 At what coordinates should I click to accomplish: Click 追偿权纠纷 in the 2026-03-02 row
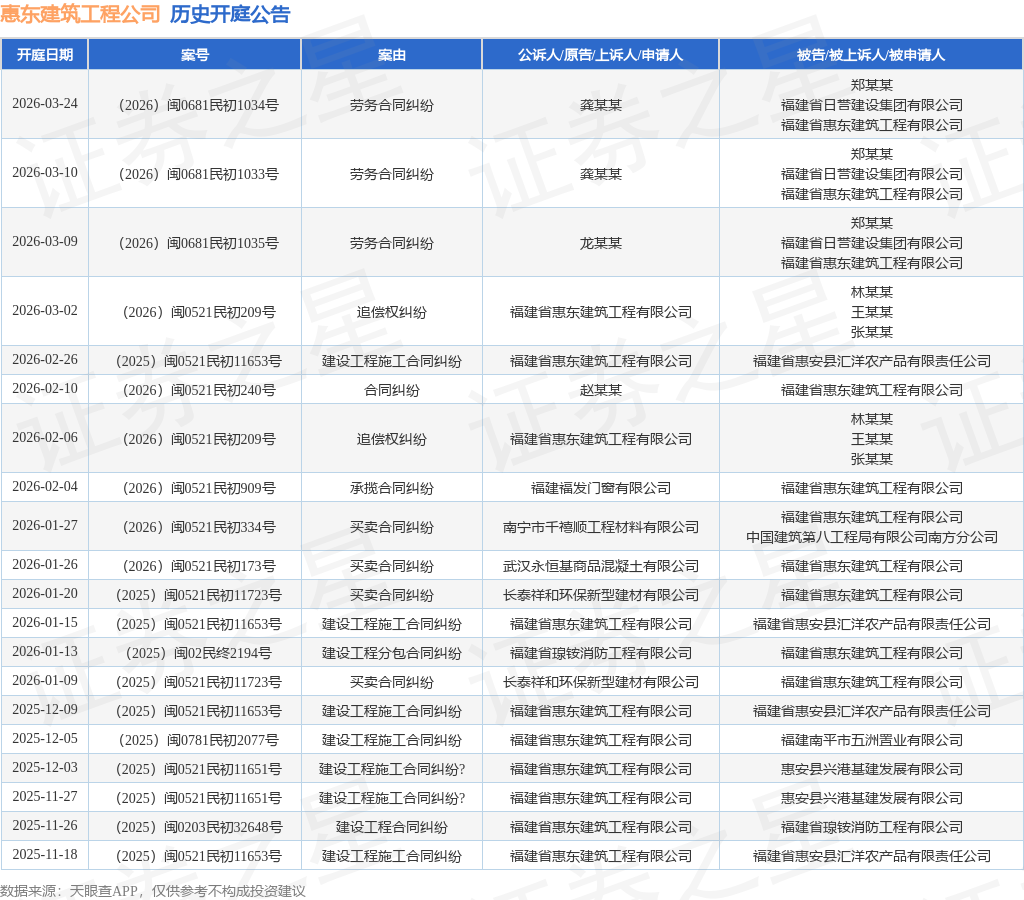392,312
